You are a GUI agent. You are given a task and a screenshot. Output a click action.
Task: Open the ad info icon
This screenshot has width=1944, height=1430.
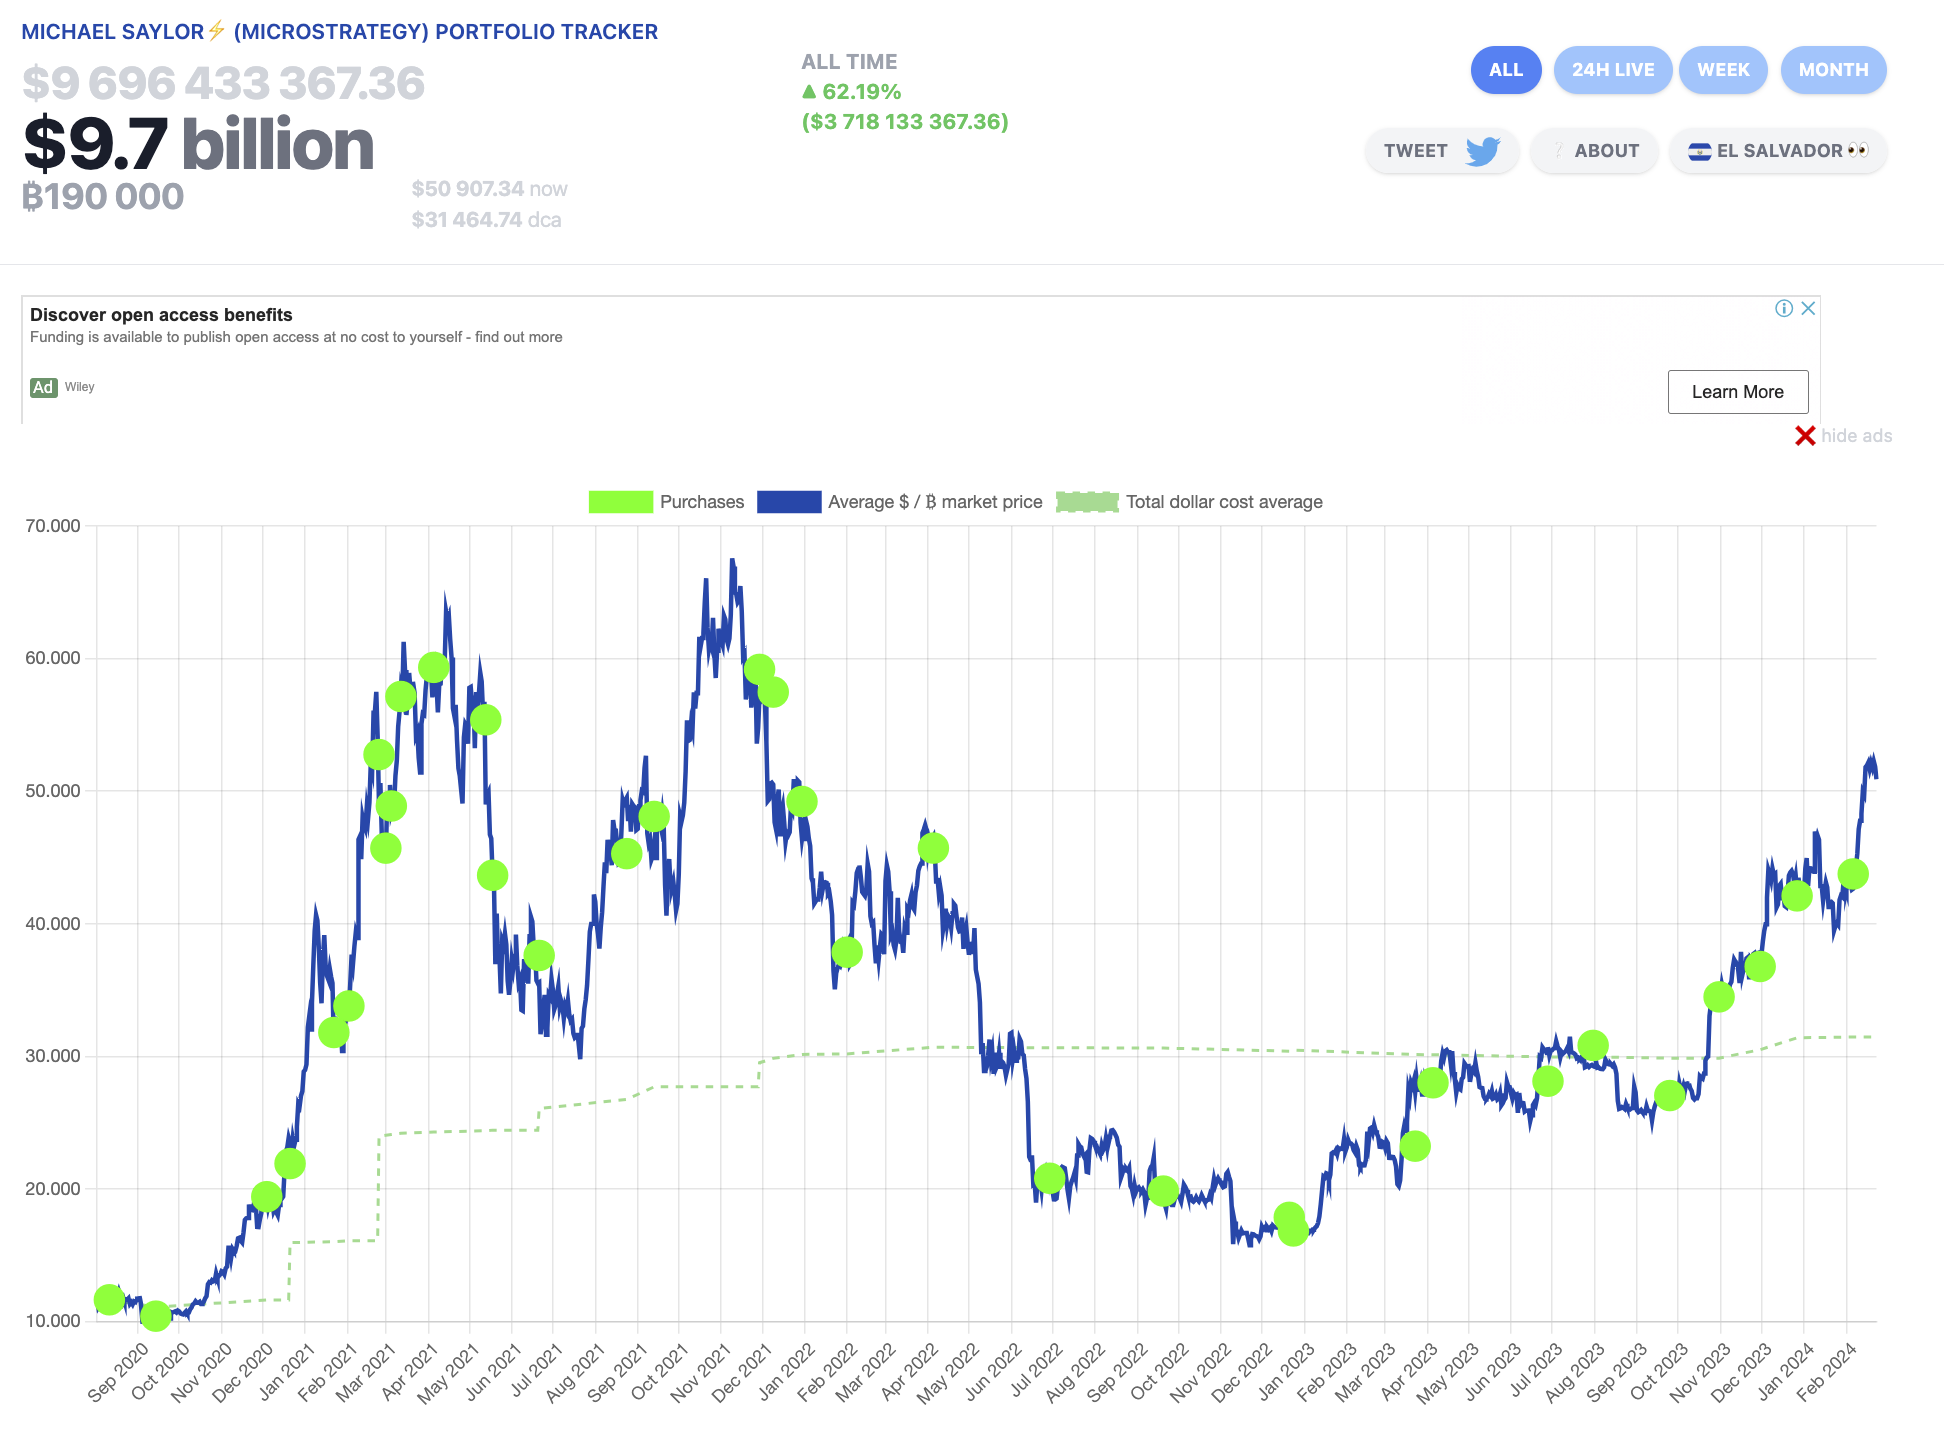pos(1783,308)
